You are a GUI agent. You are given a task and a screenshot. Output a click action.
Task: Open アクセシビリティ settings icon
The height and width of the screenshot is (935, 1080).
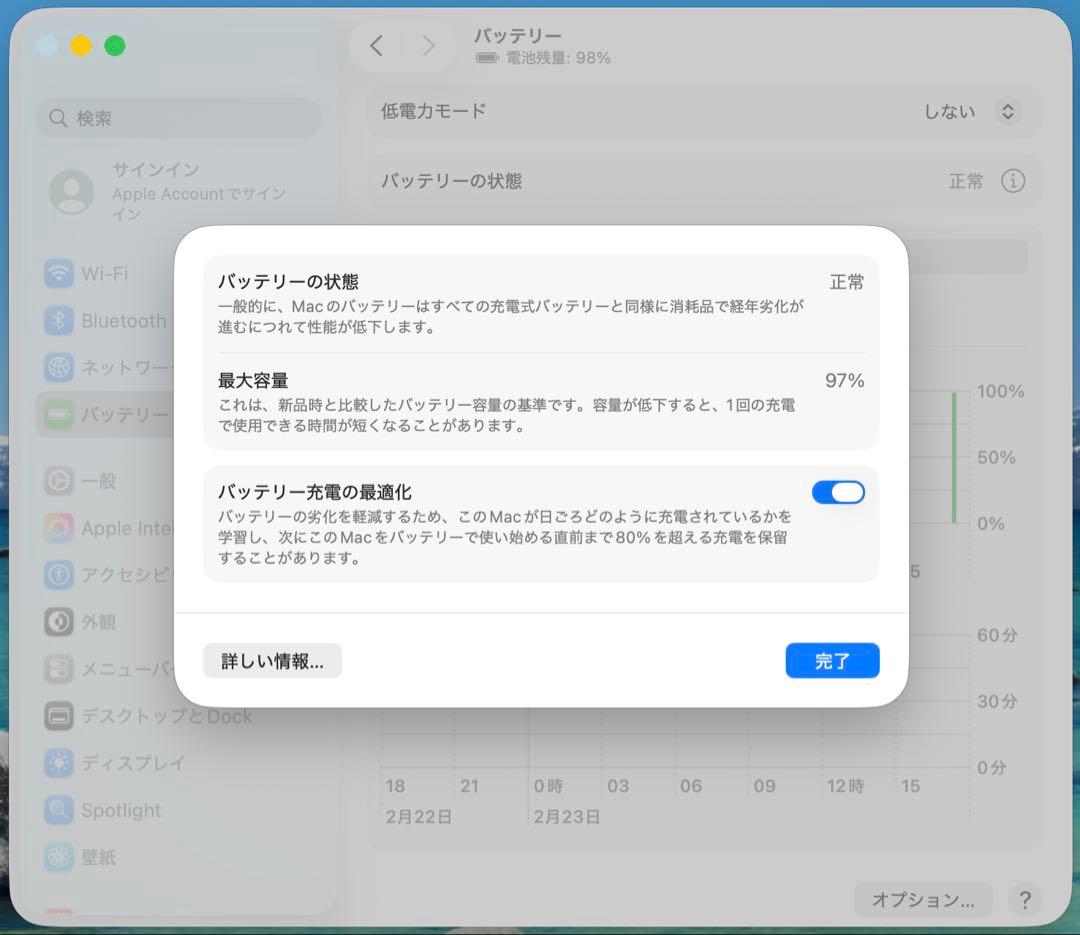[60, 574]
